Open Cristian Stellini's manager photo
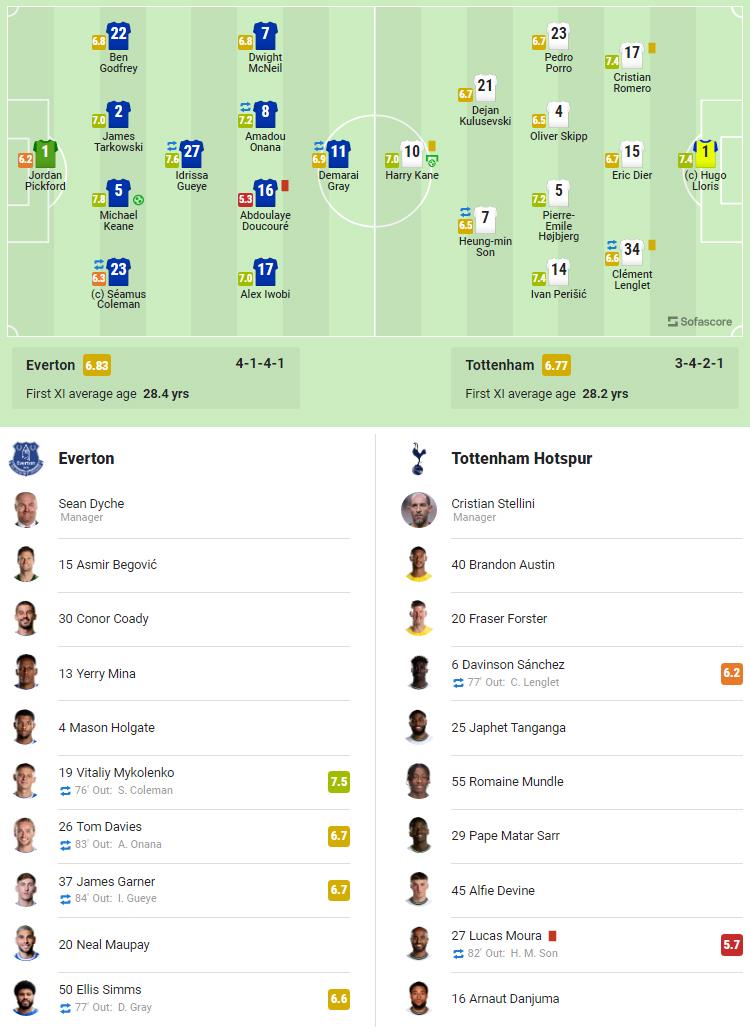The width and height of the screenshot is (750, 1032). [x=419, y=510]
